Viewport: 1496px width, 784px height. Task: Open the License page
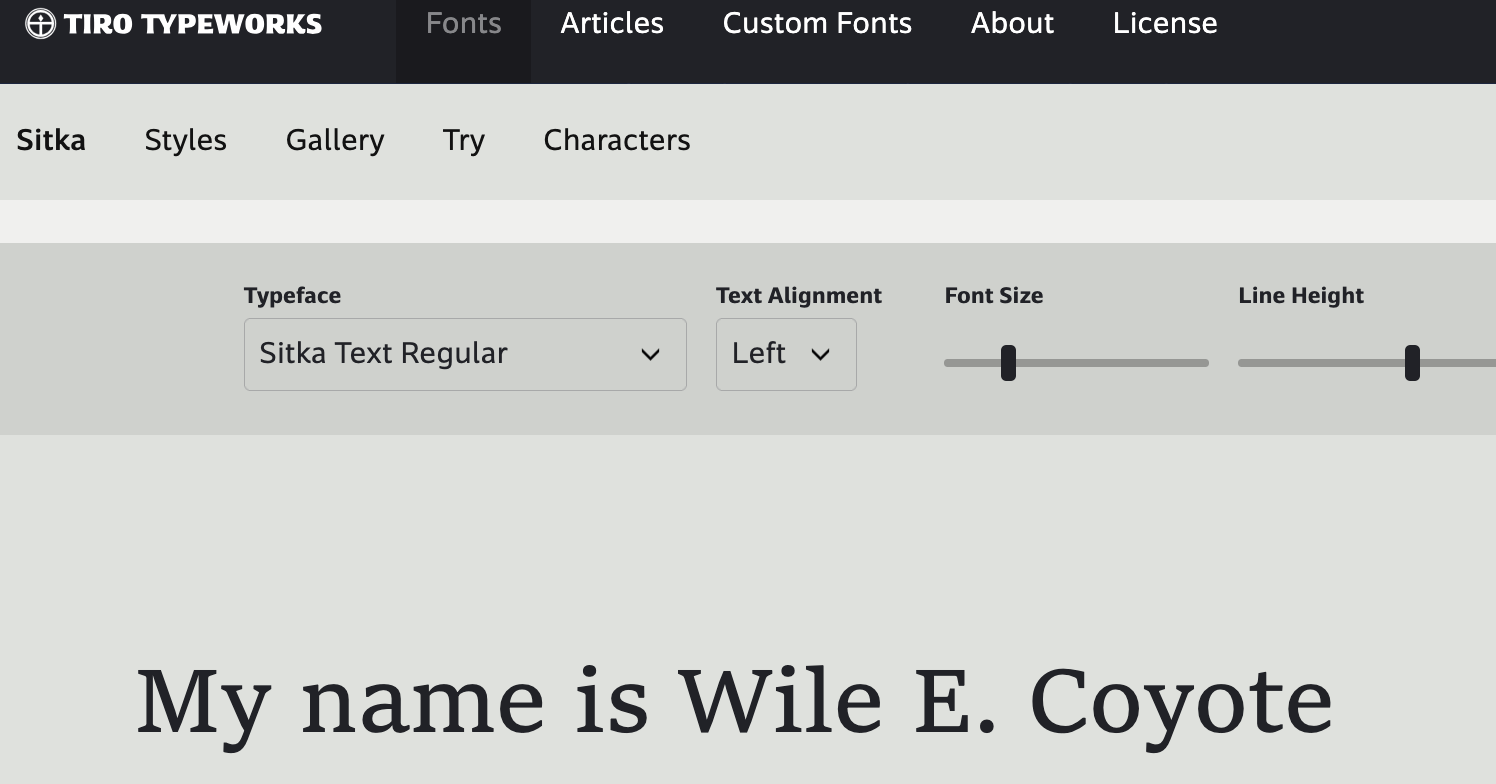1165,24
